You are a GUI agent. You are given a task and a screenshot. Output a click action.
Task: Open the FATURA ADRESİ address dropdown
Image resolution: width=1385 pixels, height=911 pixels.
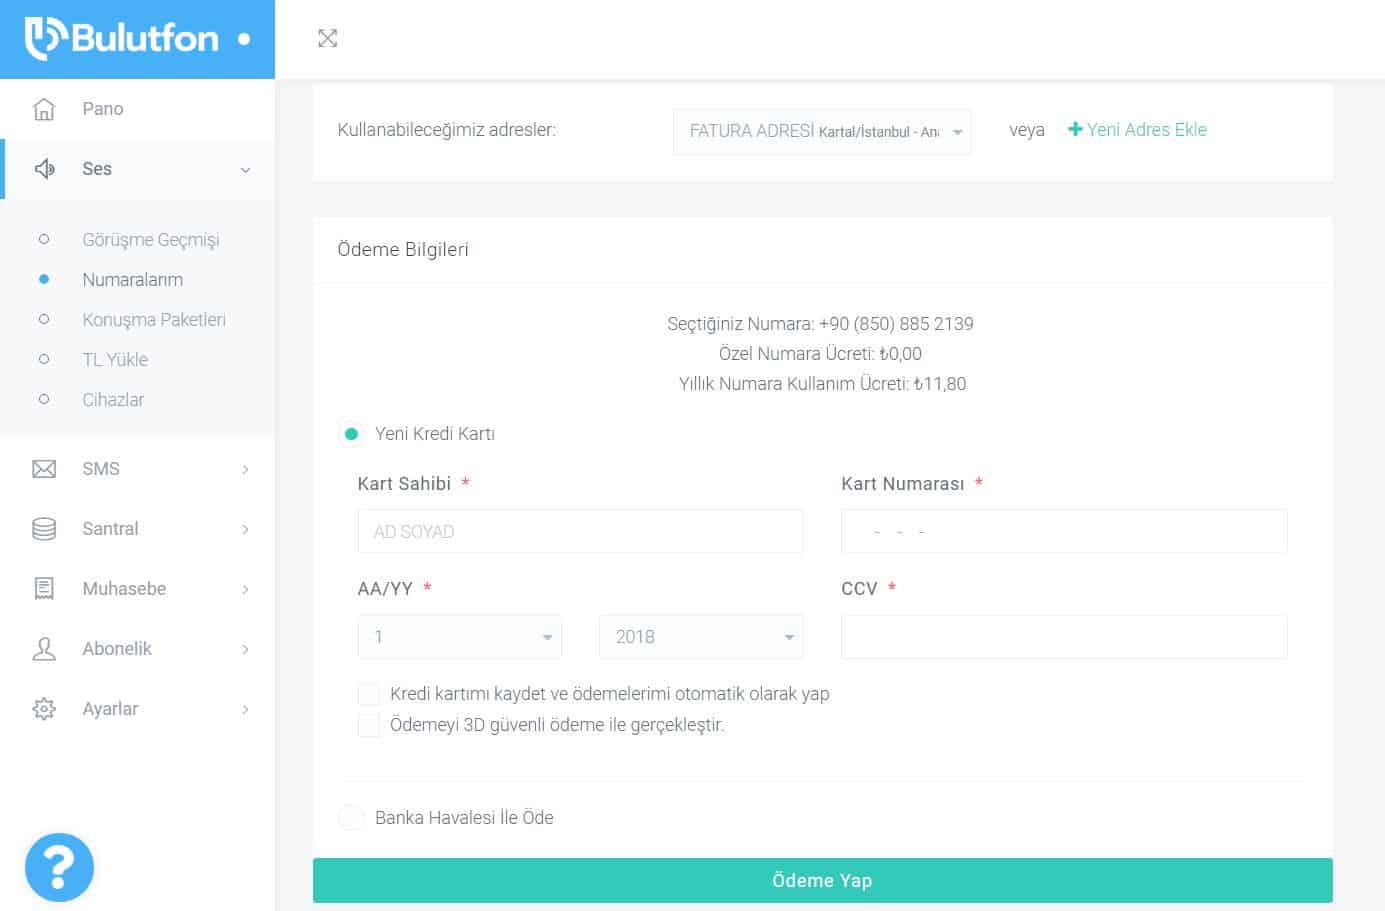pos(822,131)
